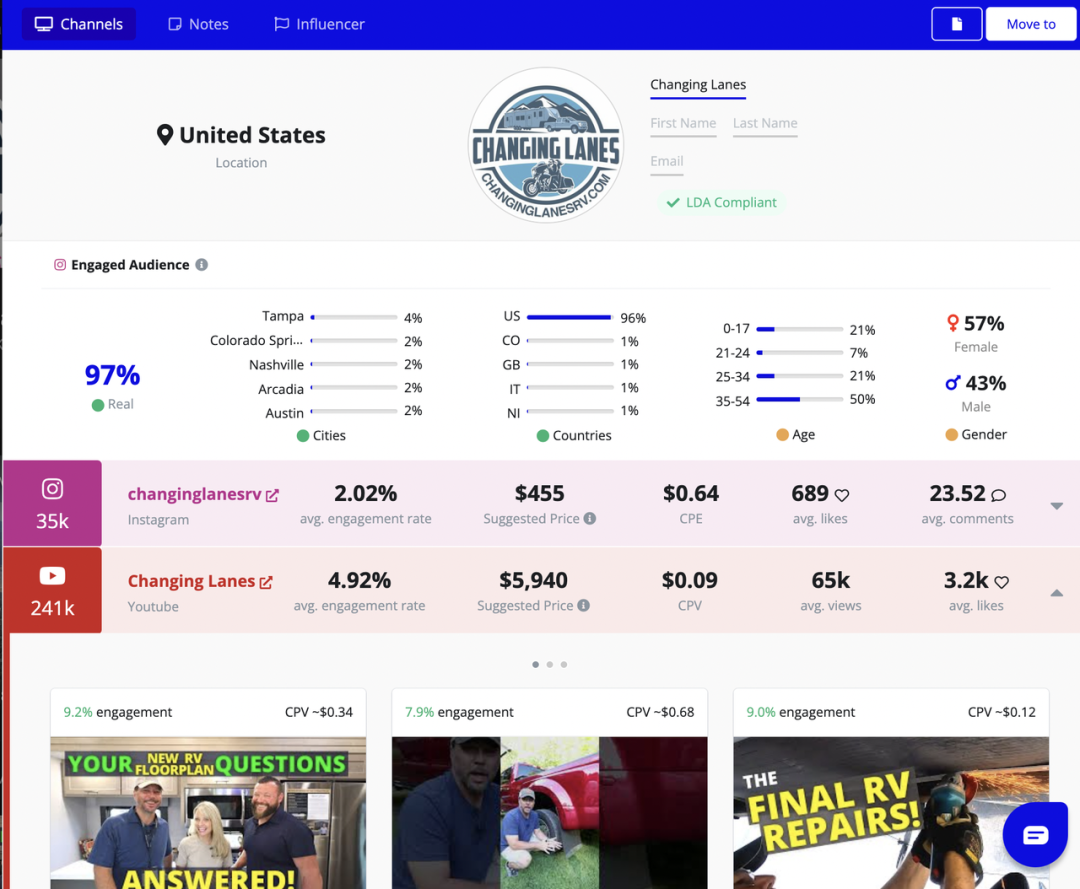Click the Engaged Audience info icon

(x=201, y=264)
